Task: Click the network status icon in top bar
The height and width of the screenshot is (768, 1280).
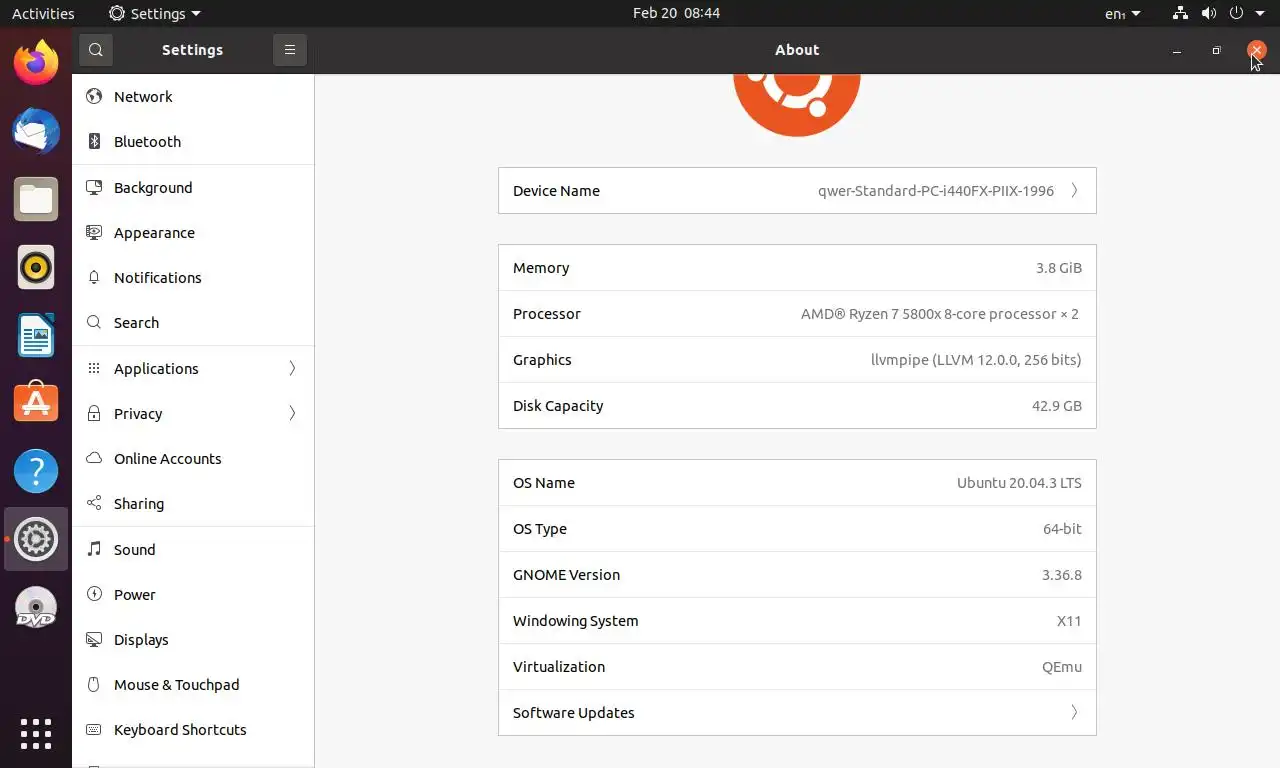Action: [1181, 13]
